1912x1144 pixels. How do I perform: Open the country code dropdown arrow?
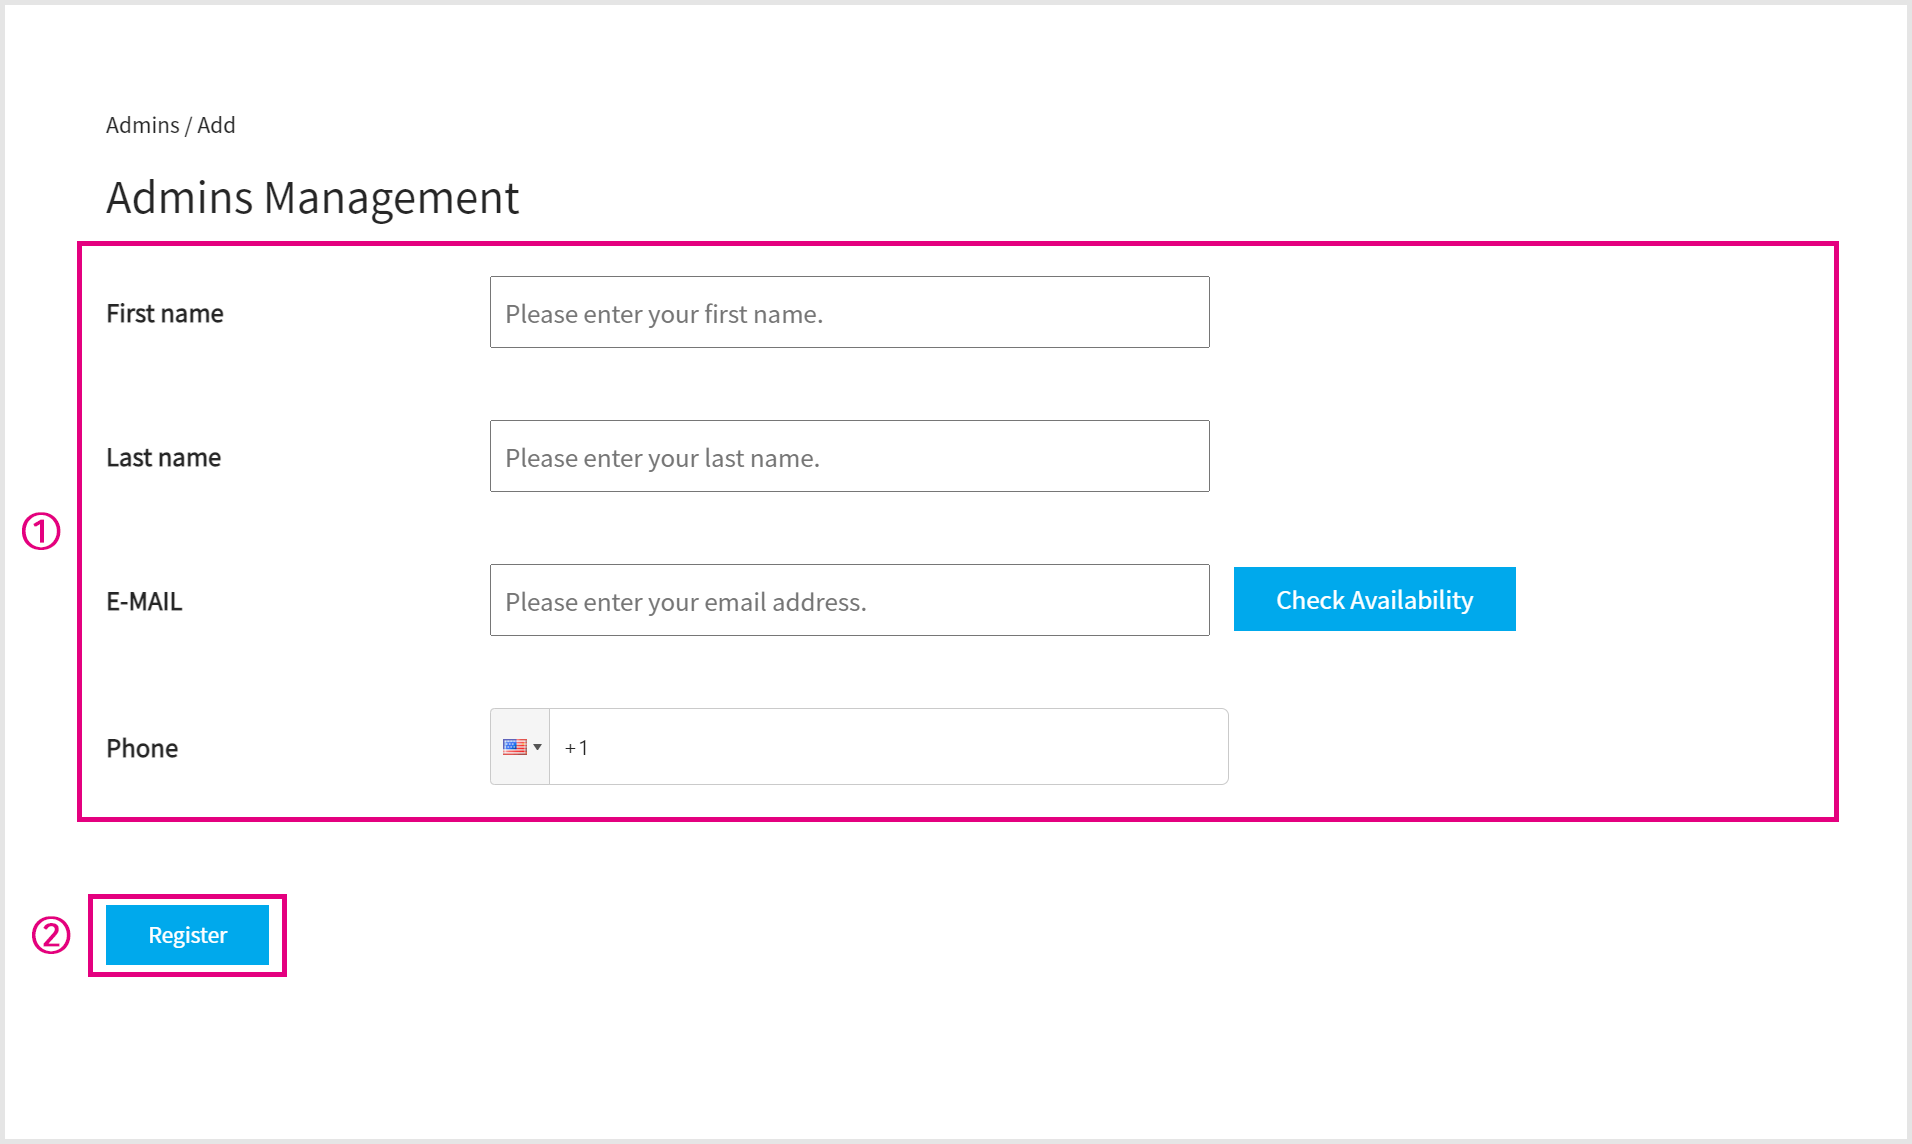click(538, 747)
